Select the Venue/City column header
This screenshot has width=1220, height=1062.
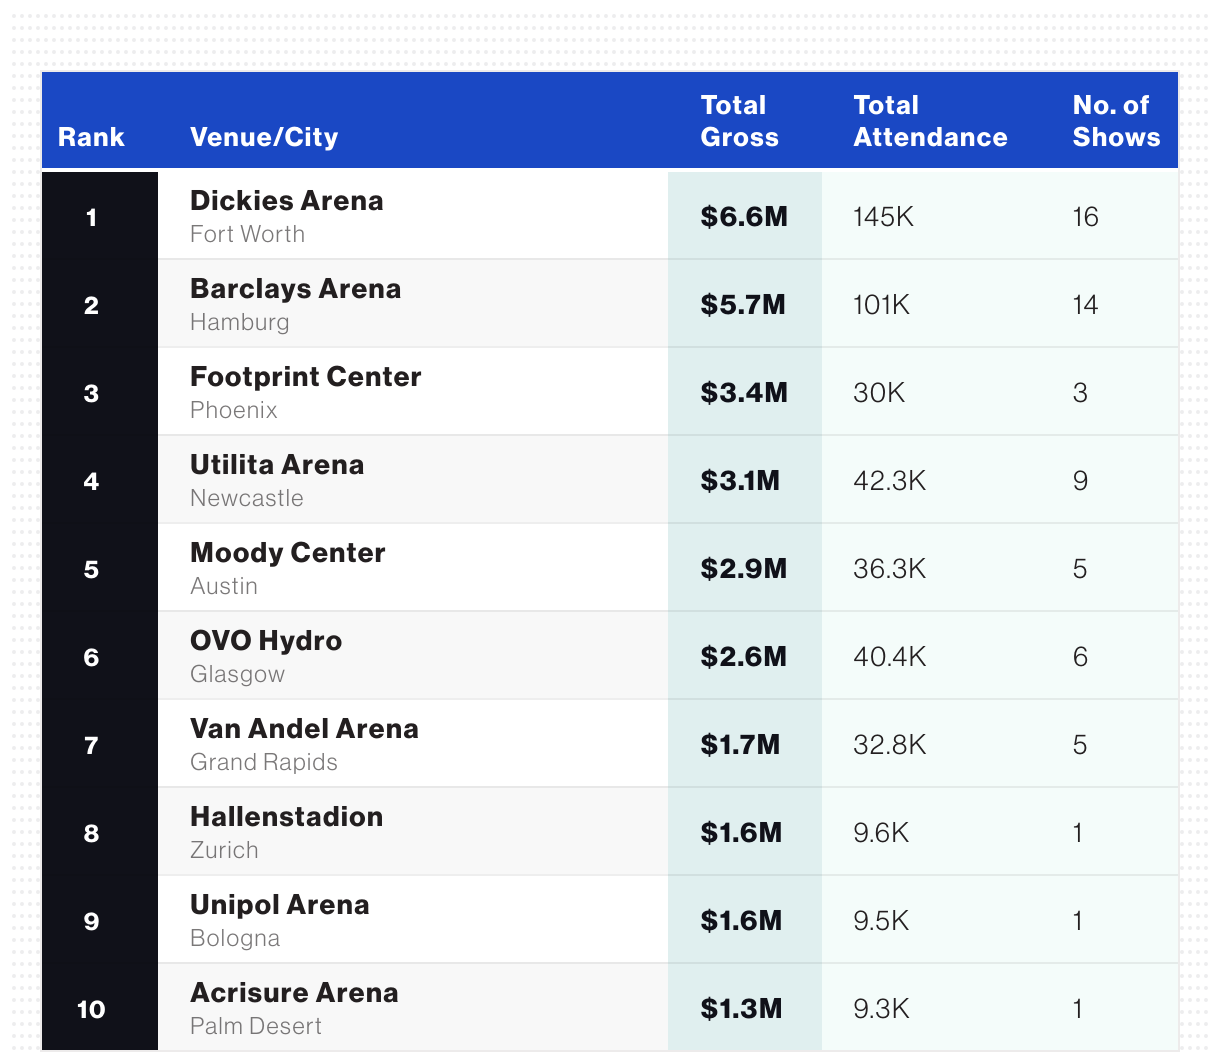(264, 137)
